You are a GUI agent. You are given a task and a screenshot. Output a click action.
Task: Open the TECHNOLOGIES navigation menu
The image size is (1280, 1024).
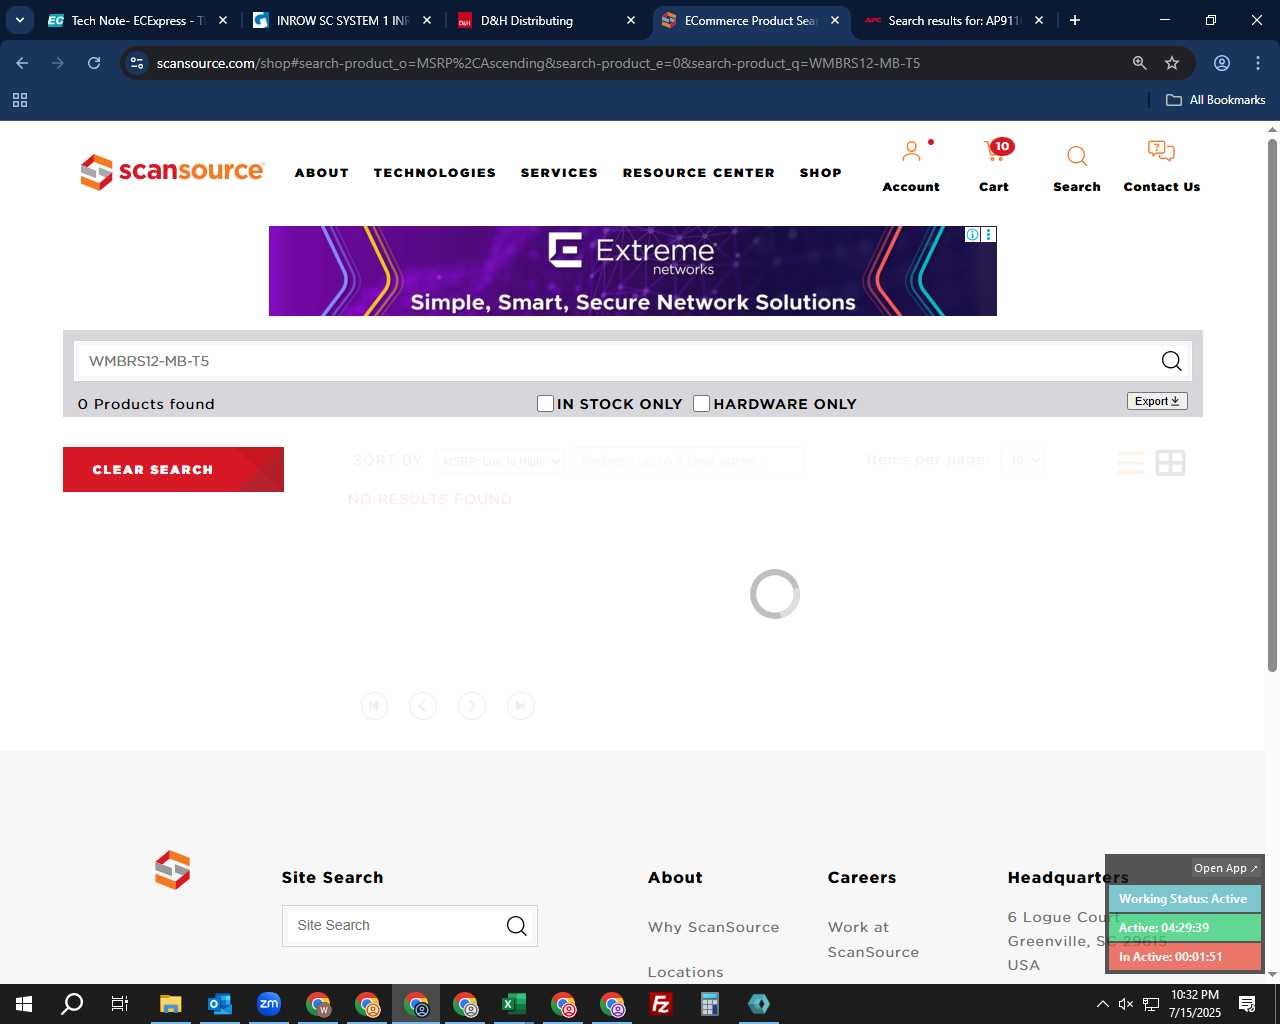click(435, 173)
